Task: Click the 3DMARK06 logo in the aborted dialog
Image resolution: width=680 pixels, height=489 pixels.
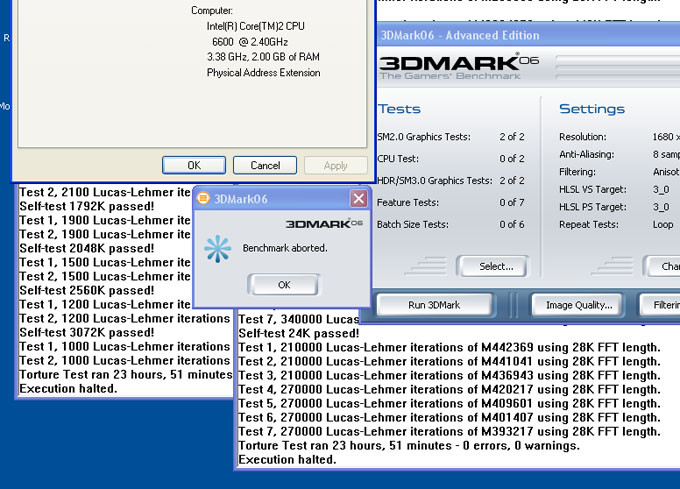Action: (x=324, y=224)
